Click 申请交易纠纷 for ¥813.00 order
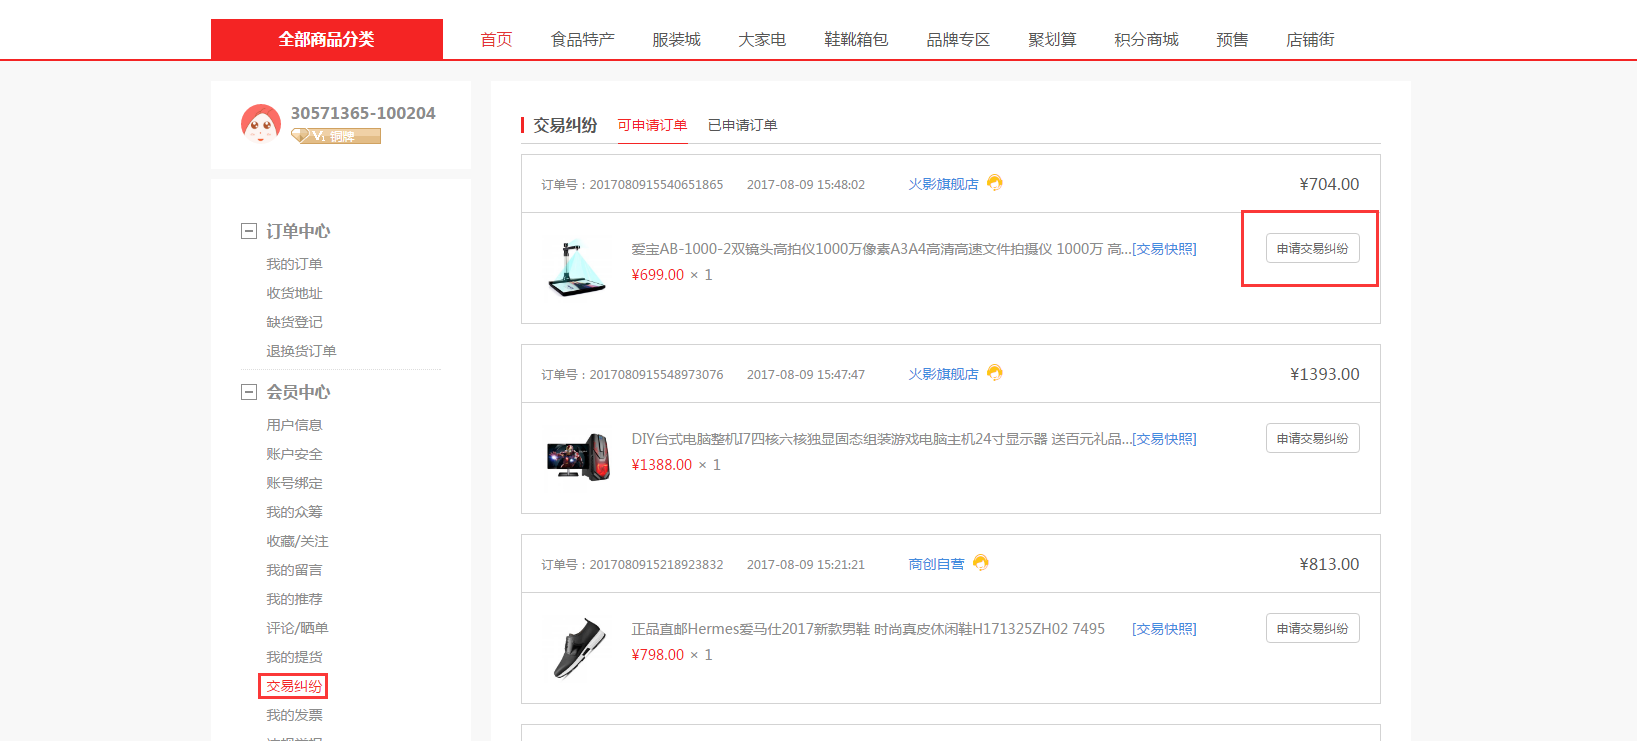The image size is (1637, 741). [1312, 628]
